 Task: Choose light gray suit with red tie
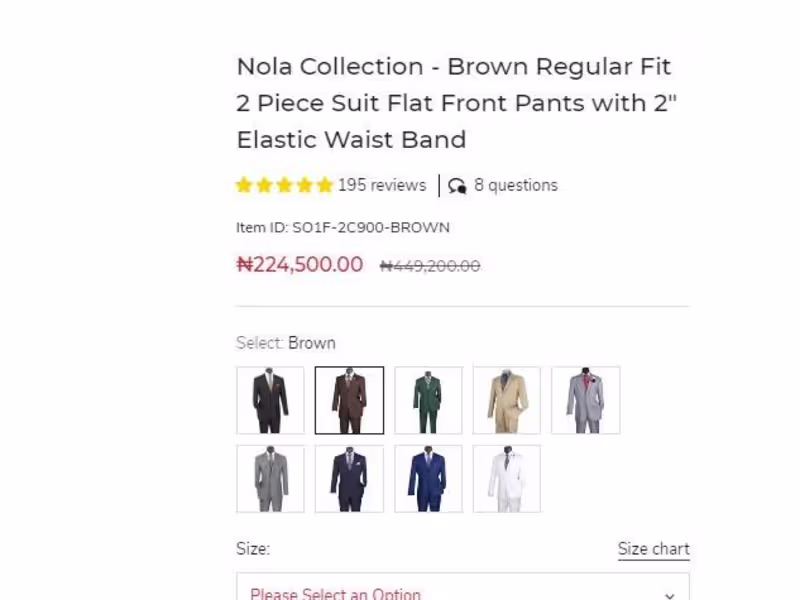(x=586, y=400)
